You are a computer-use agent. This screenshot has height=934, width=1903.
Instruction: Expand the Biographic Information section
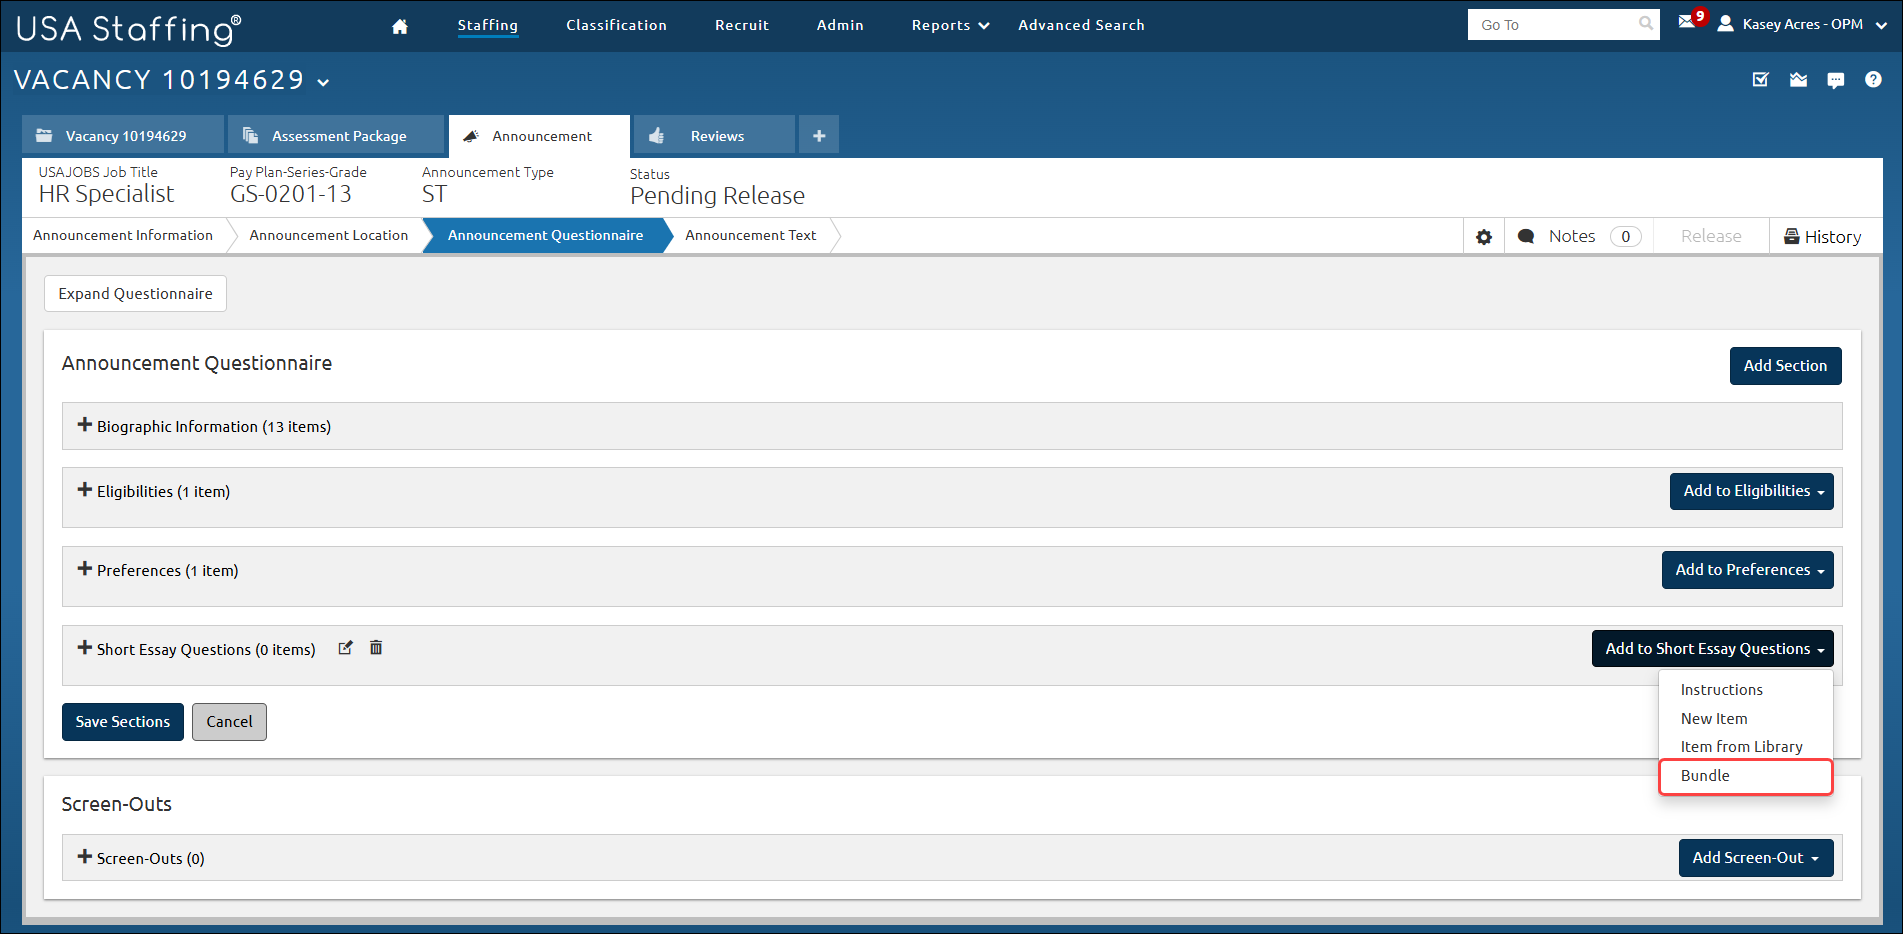[84, 425]
